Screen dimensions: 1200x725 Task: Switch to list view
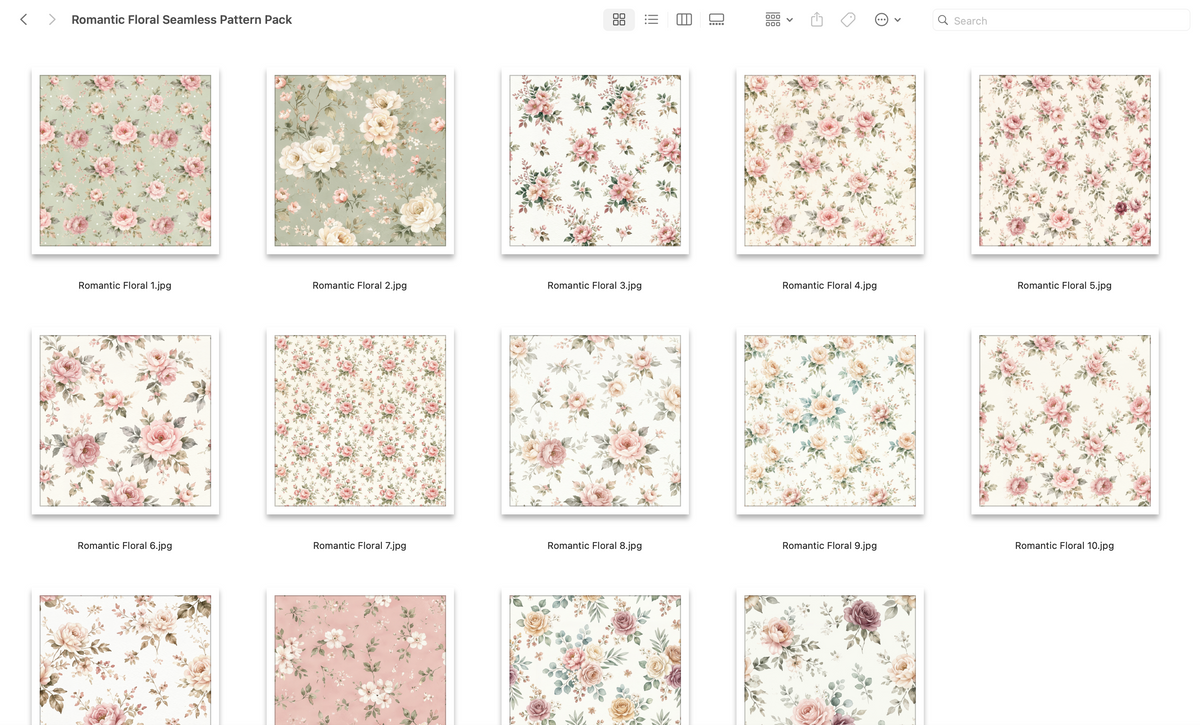[651, 20]
